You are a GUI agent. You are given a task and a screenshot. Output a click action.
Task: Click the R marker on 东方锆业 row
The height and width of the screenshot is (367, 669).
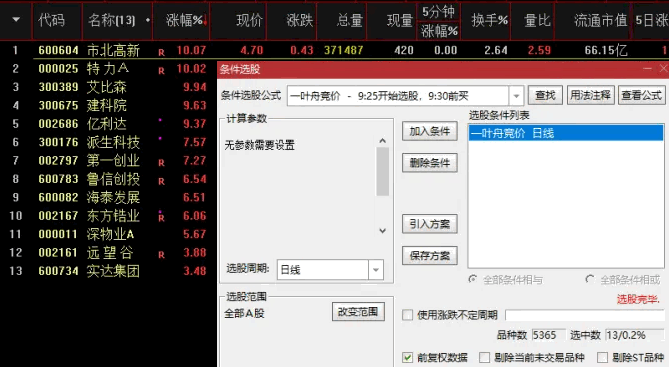pyautogui.click(x=161, y=218)
